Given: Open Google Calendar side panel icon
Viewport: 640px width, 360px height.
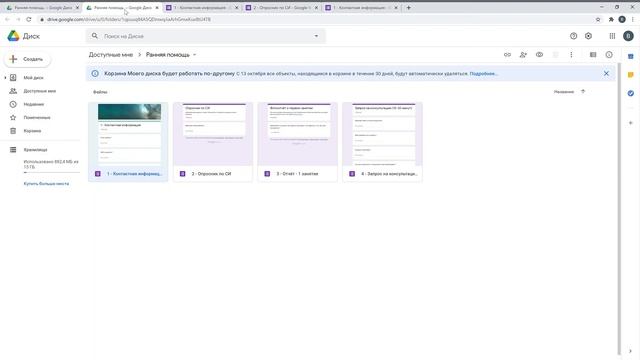Looking at the screenshot, I should [x=631, y=56].
